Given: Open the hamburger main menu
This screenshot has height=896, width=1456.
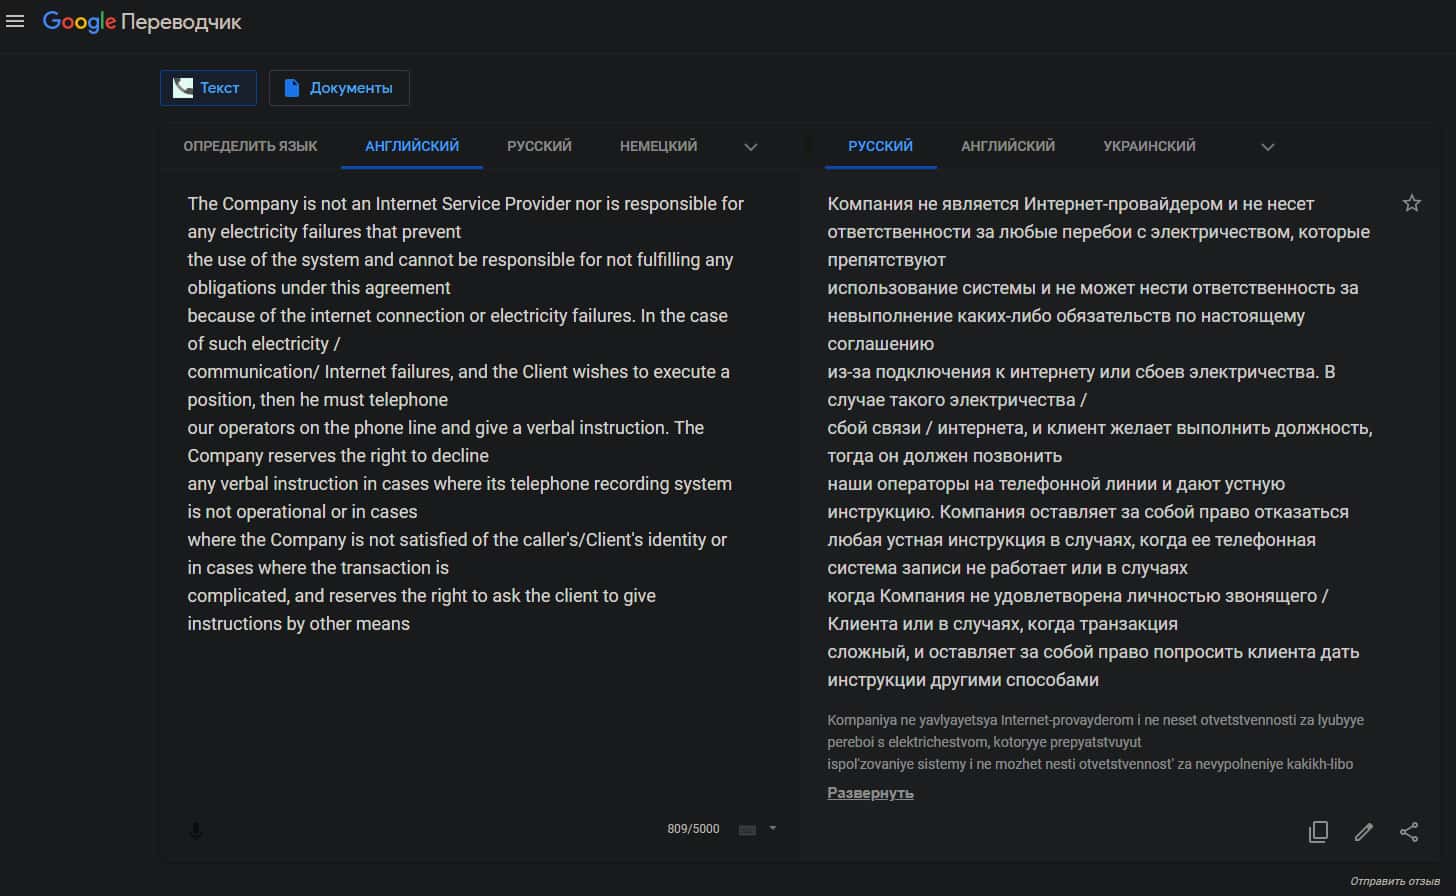Looking at the screenshot, I should (x=15, y=21).
